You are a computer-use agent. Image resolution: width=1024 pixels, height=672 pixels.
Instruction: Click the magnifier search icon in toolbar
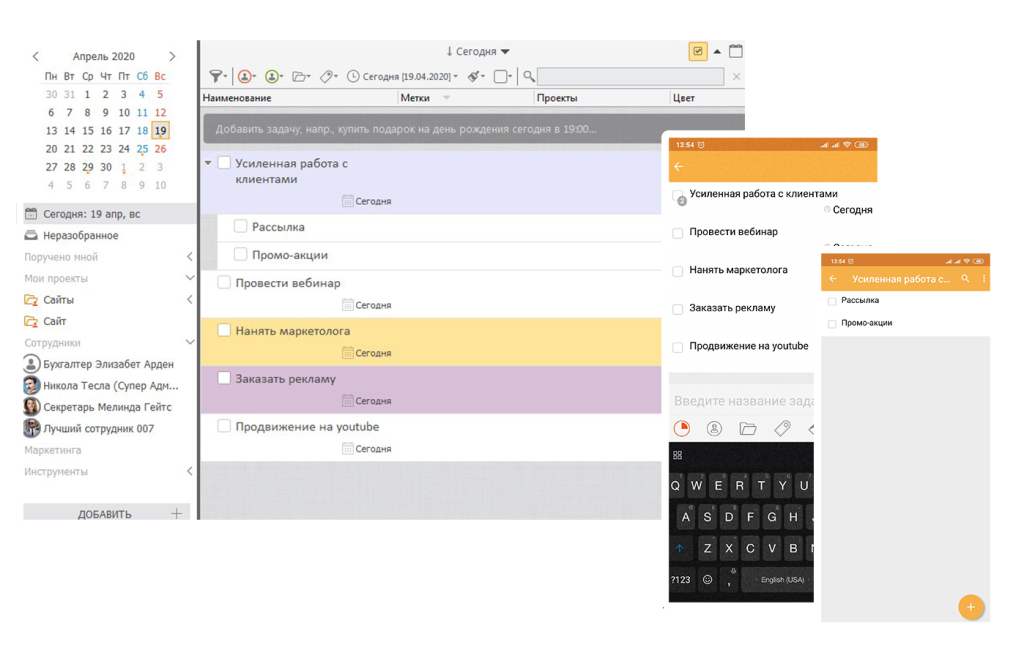click(x=529, y=76)
